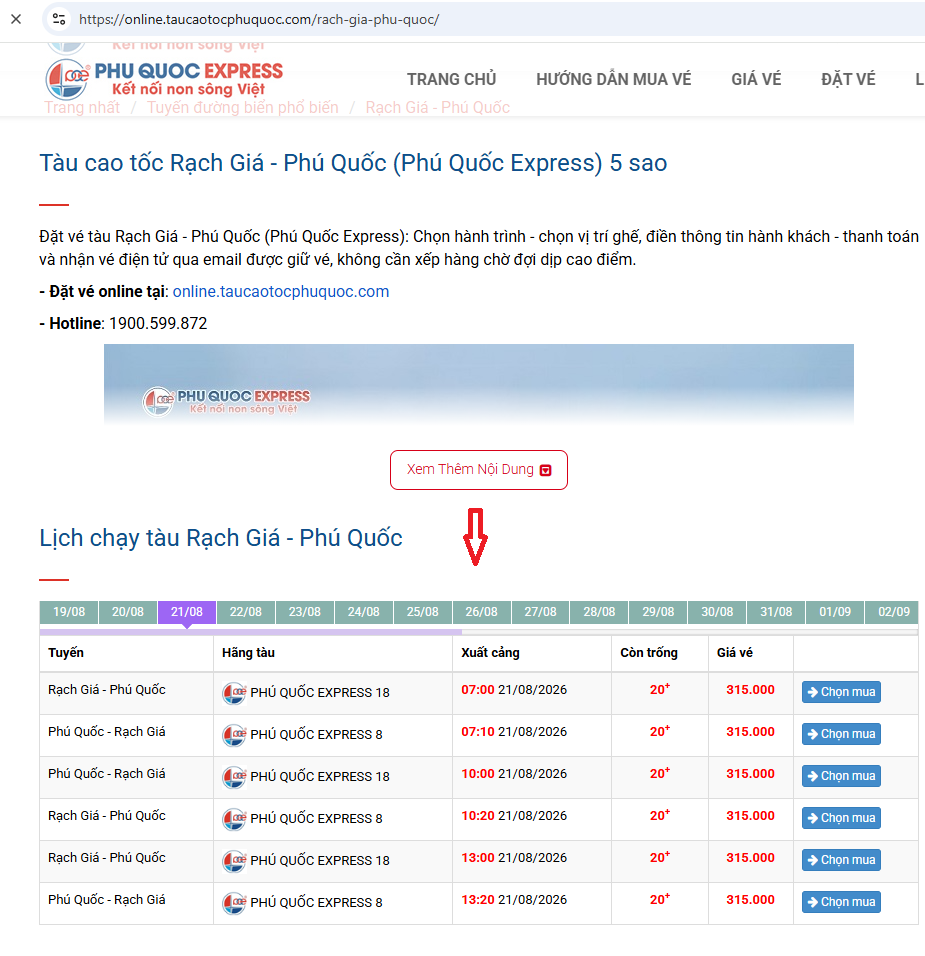This screenshot has height=956, width=925.
Task: Click the Phu Quoc Express header logo
Action: click(x=165, y=79)
